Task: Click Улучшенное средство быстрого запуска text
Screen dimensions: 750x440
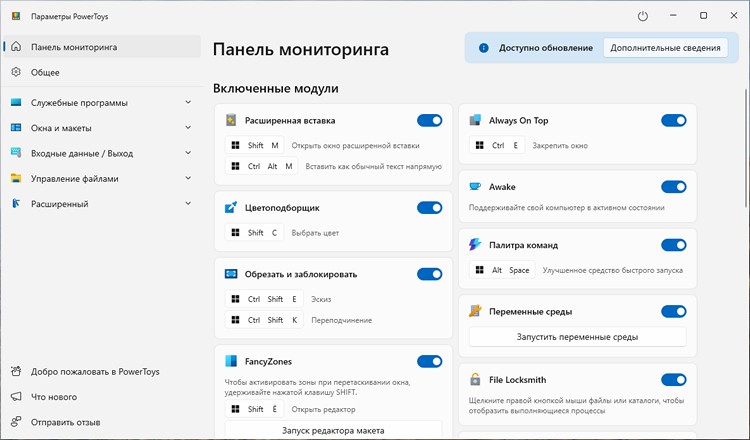Action: coord(613,270)
